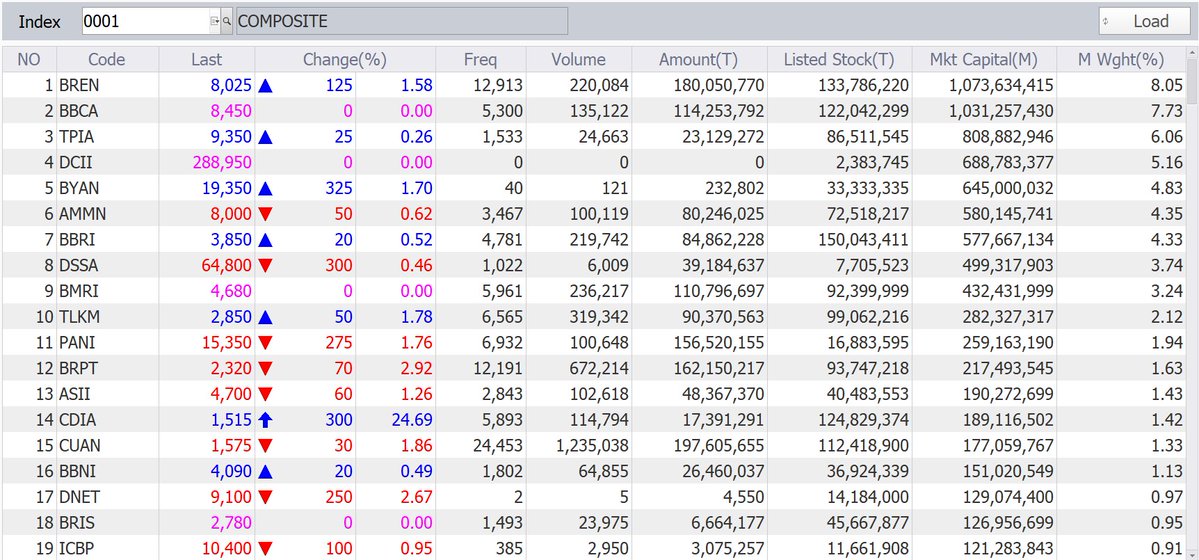Select the BYAN stock code
Image resolution: width=1199 pixels, height=560 pixels.
79,188
